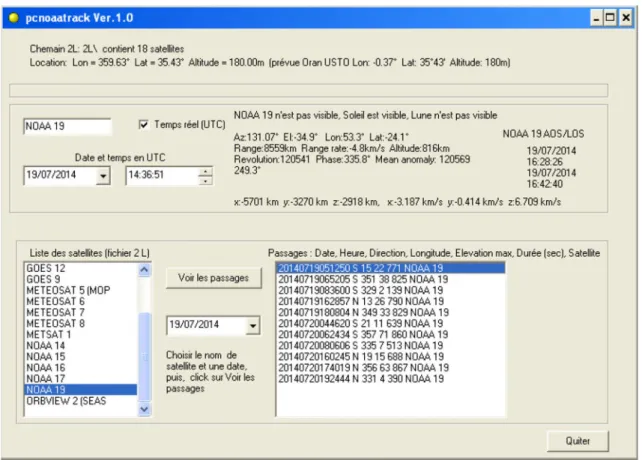Viewport: 642px width, 460px height.
Task: Open the Date et temps en UTC date dropdown
Action: pos(103,176)
